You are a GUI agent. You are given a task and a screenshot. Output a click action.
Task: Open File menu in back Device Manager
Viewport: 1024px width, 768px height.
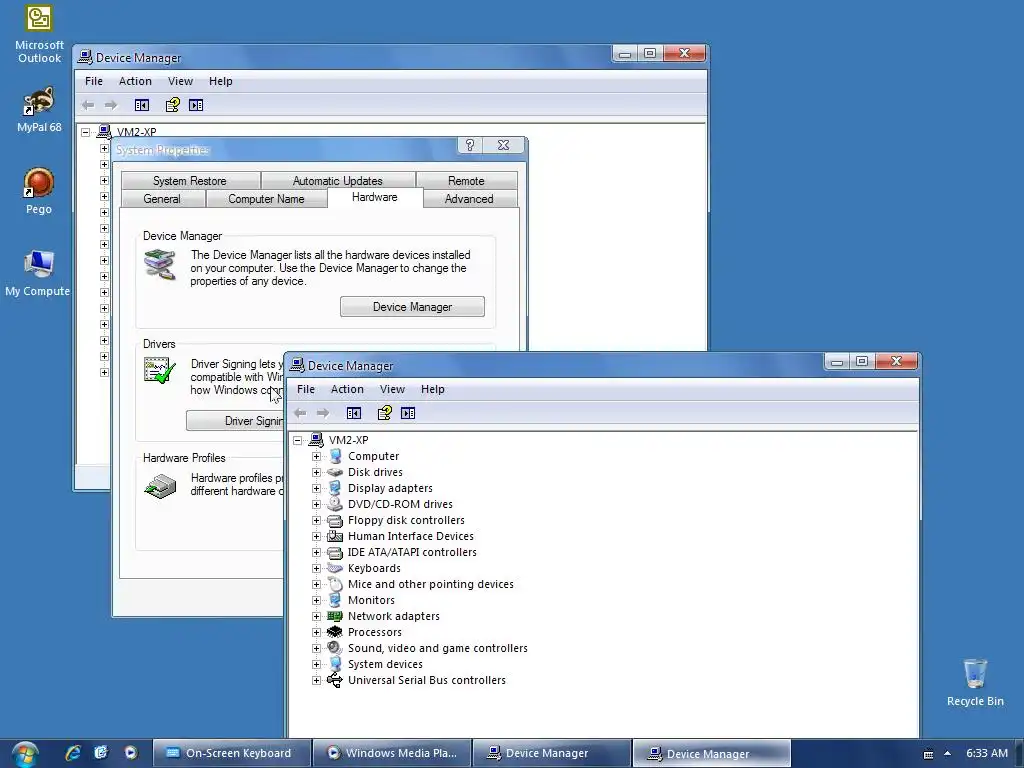pos(93,81)
